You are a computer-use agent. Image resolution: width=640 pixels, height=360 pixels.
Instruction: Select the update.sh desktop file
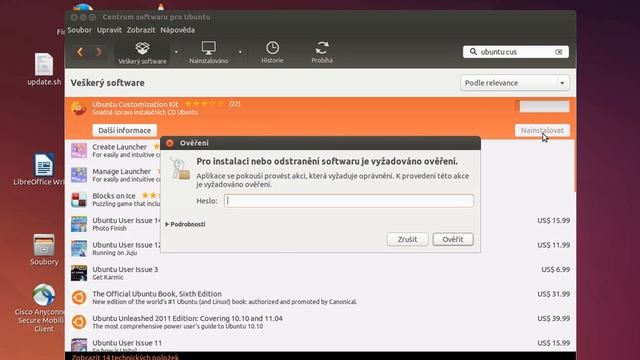click(x=44, y=70)
